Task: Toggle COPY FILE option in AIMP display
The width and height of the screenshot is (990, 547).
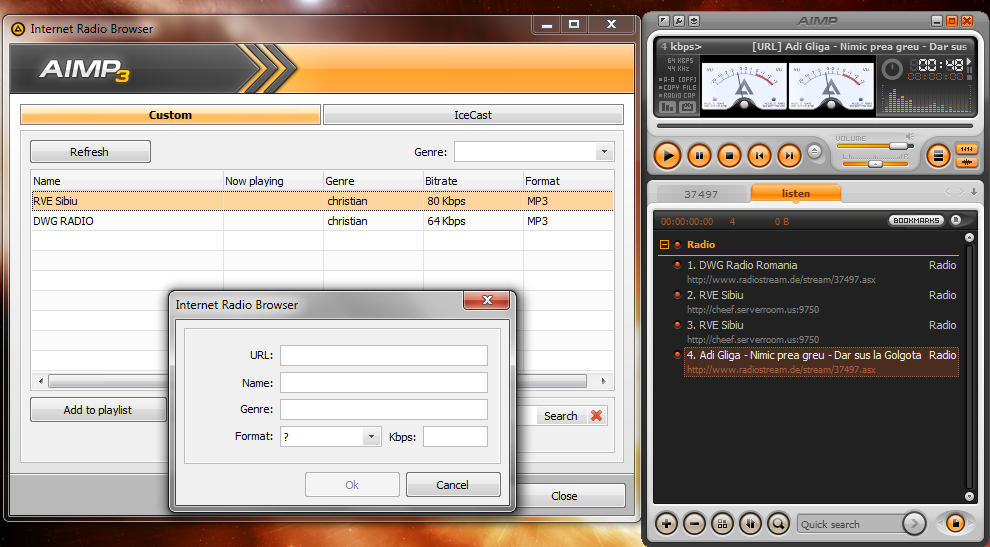Action: [677, 88]
